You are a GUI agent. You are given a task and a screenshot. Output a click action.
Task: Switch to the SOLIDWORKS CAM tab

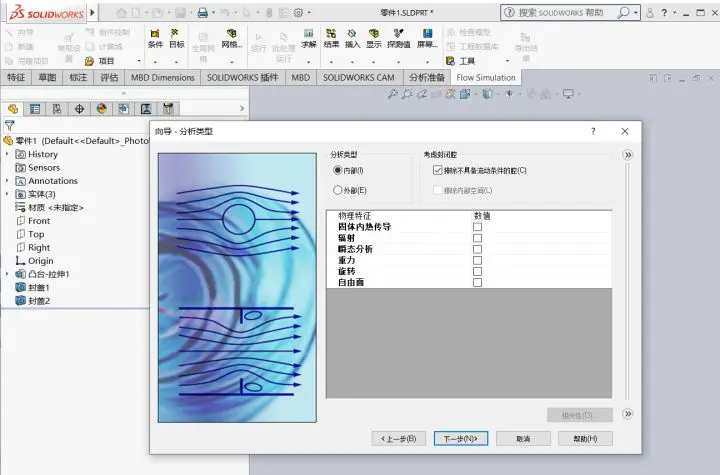coord(359,78)
